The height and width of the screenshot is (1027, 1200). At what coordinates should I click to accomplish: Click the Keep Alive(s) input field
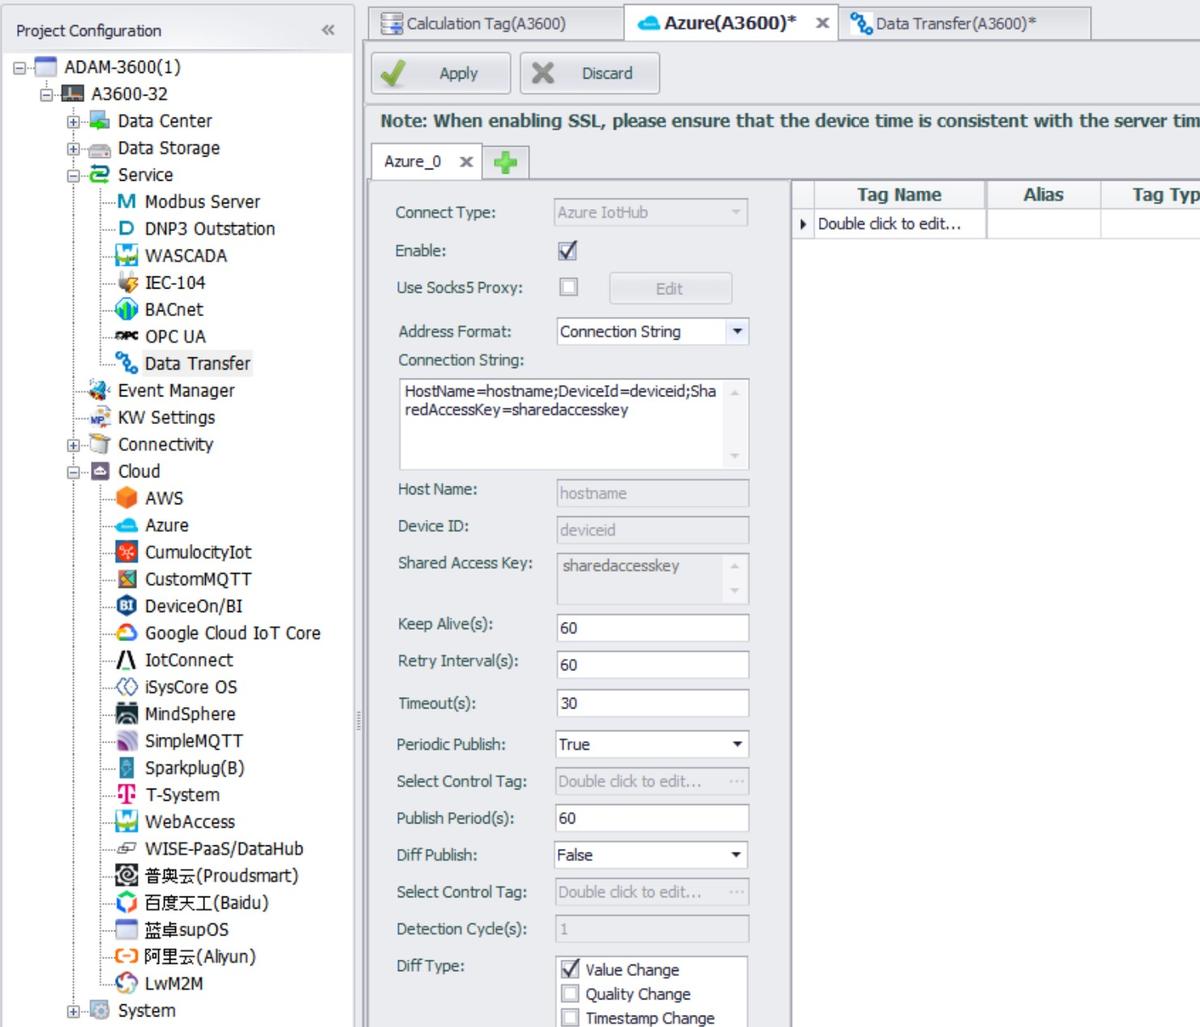tap(652, 628)
